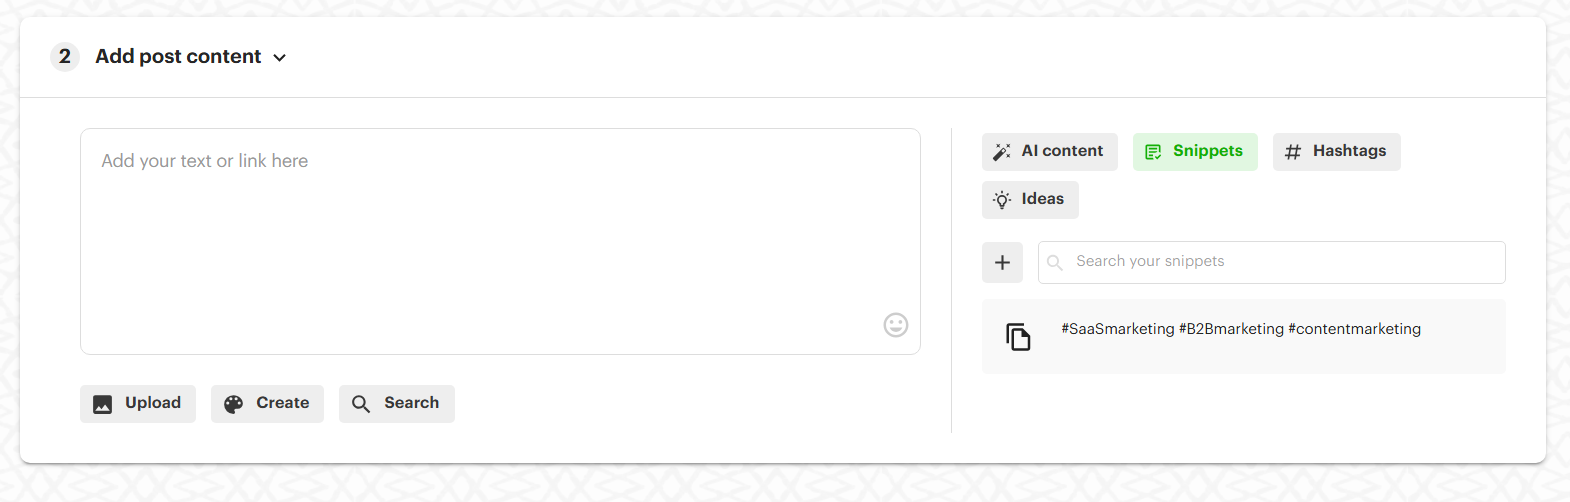Click the step number 2 badge
Viewport: 1570px width, 502px height.
pyautogui.click(x=65, y=57)
